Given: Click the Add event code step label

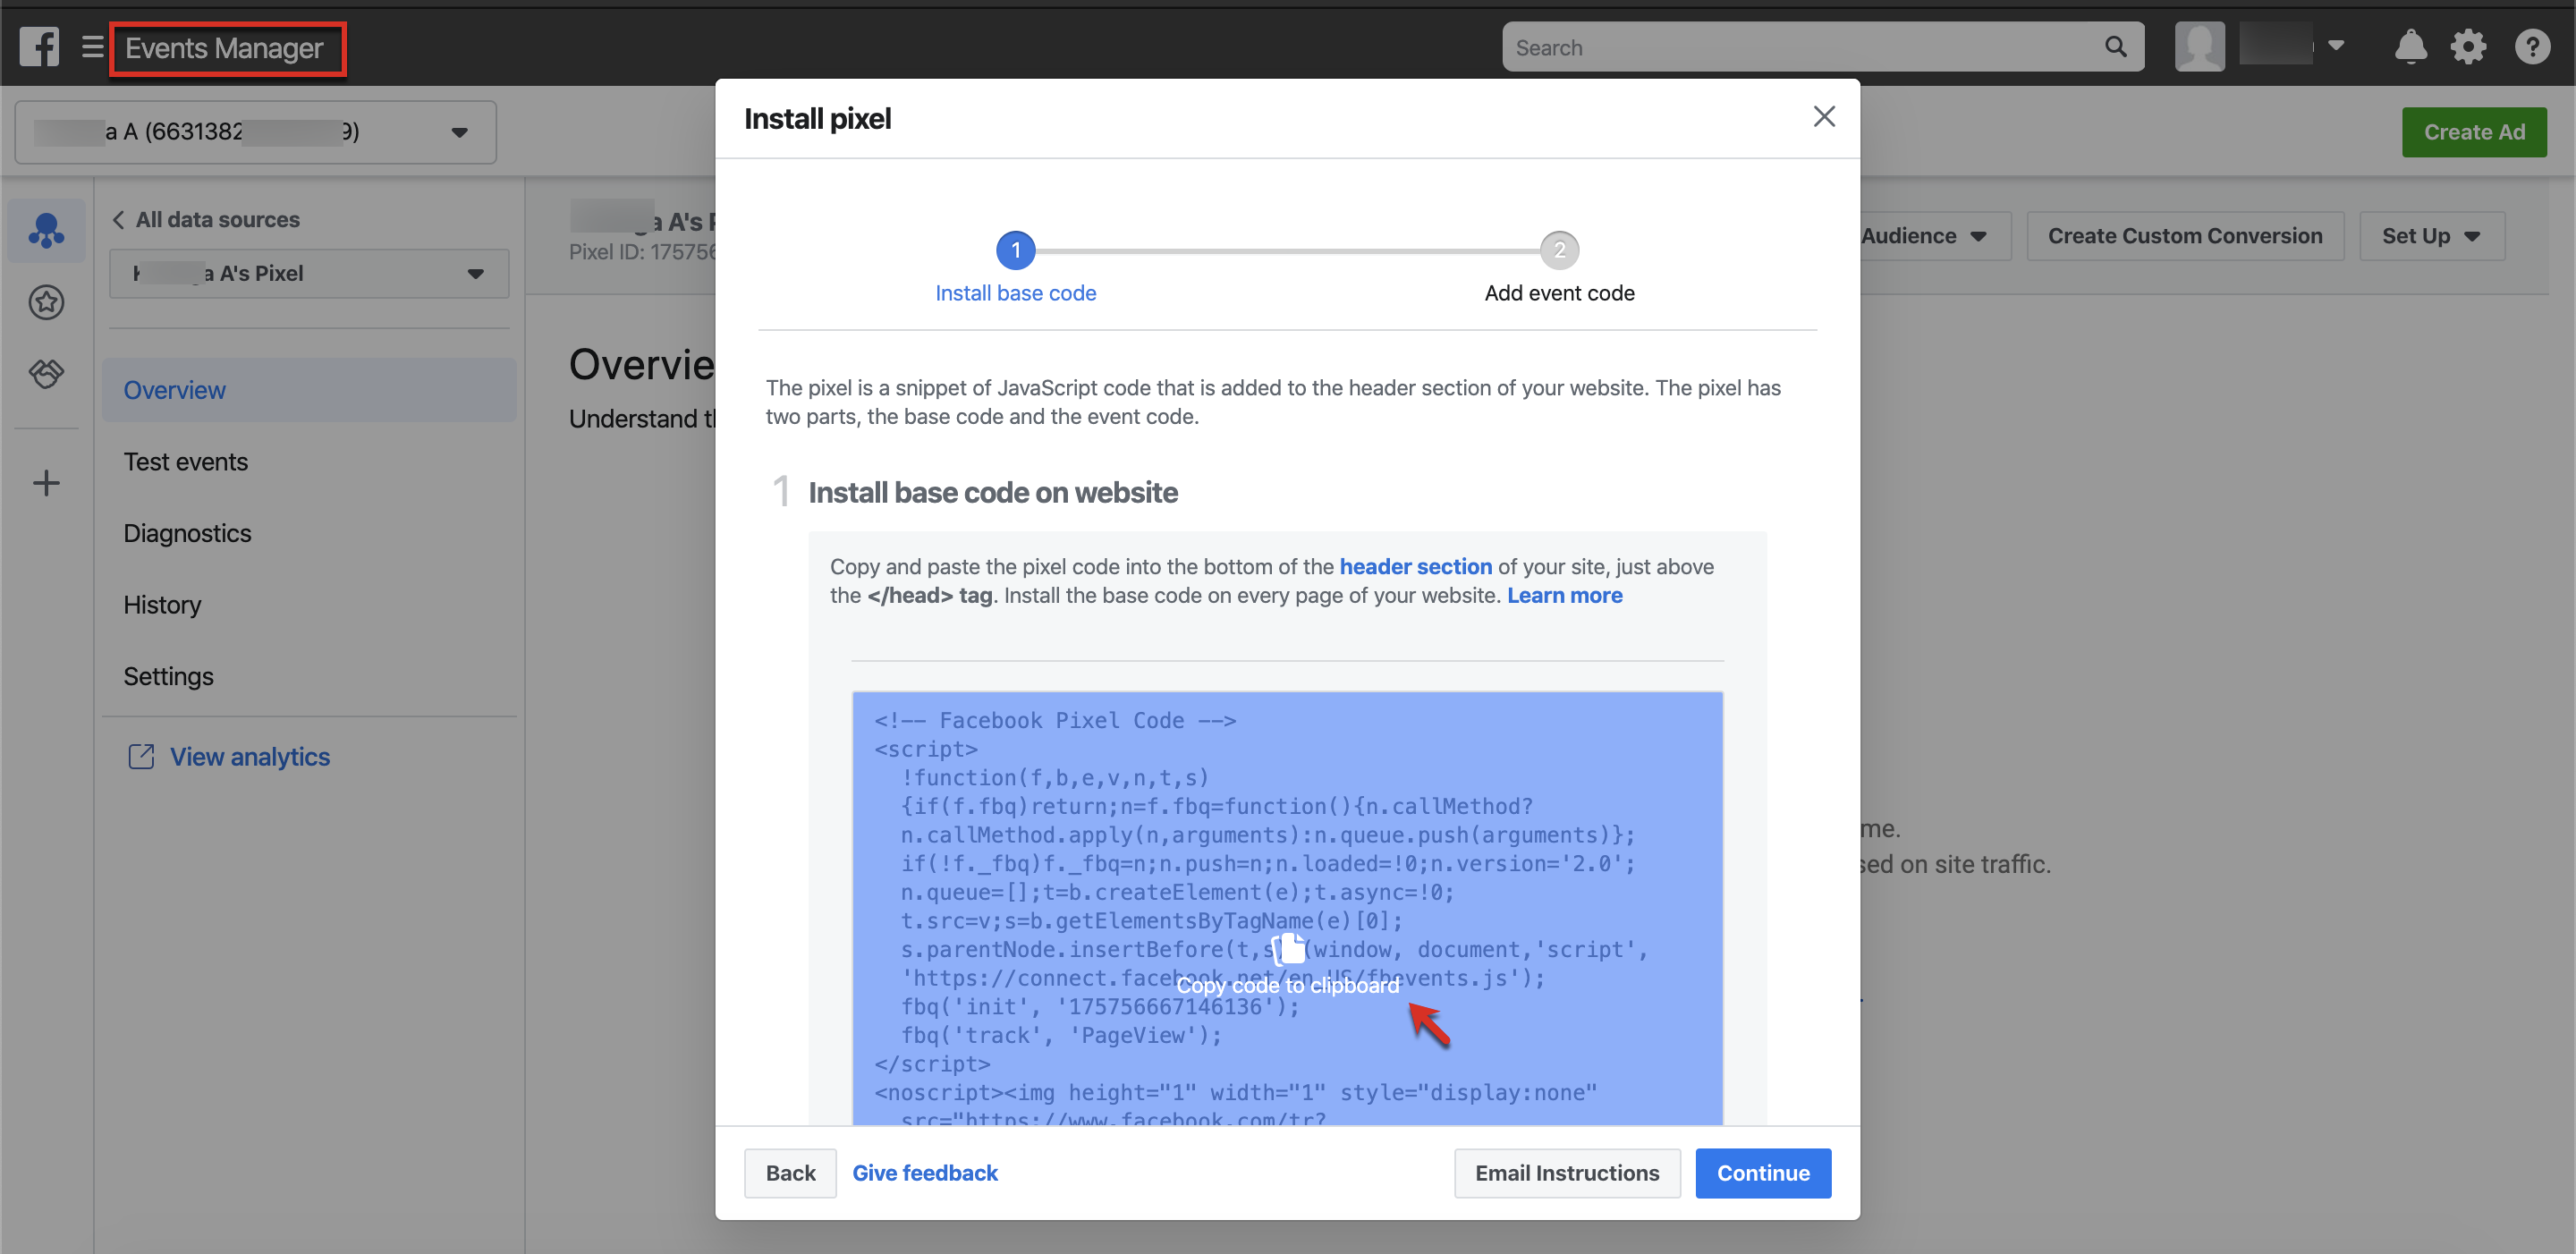Looking at the screenshot, I should [1559, 293].
